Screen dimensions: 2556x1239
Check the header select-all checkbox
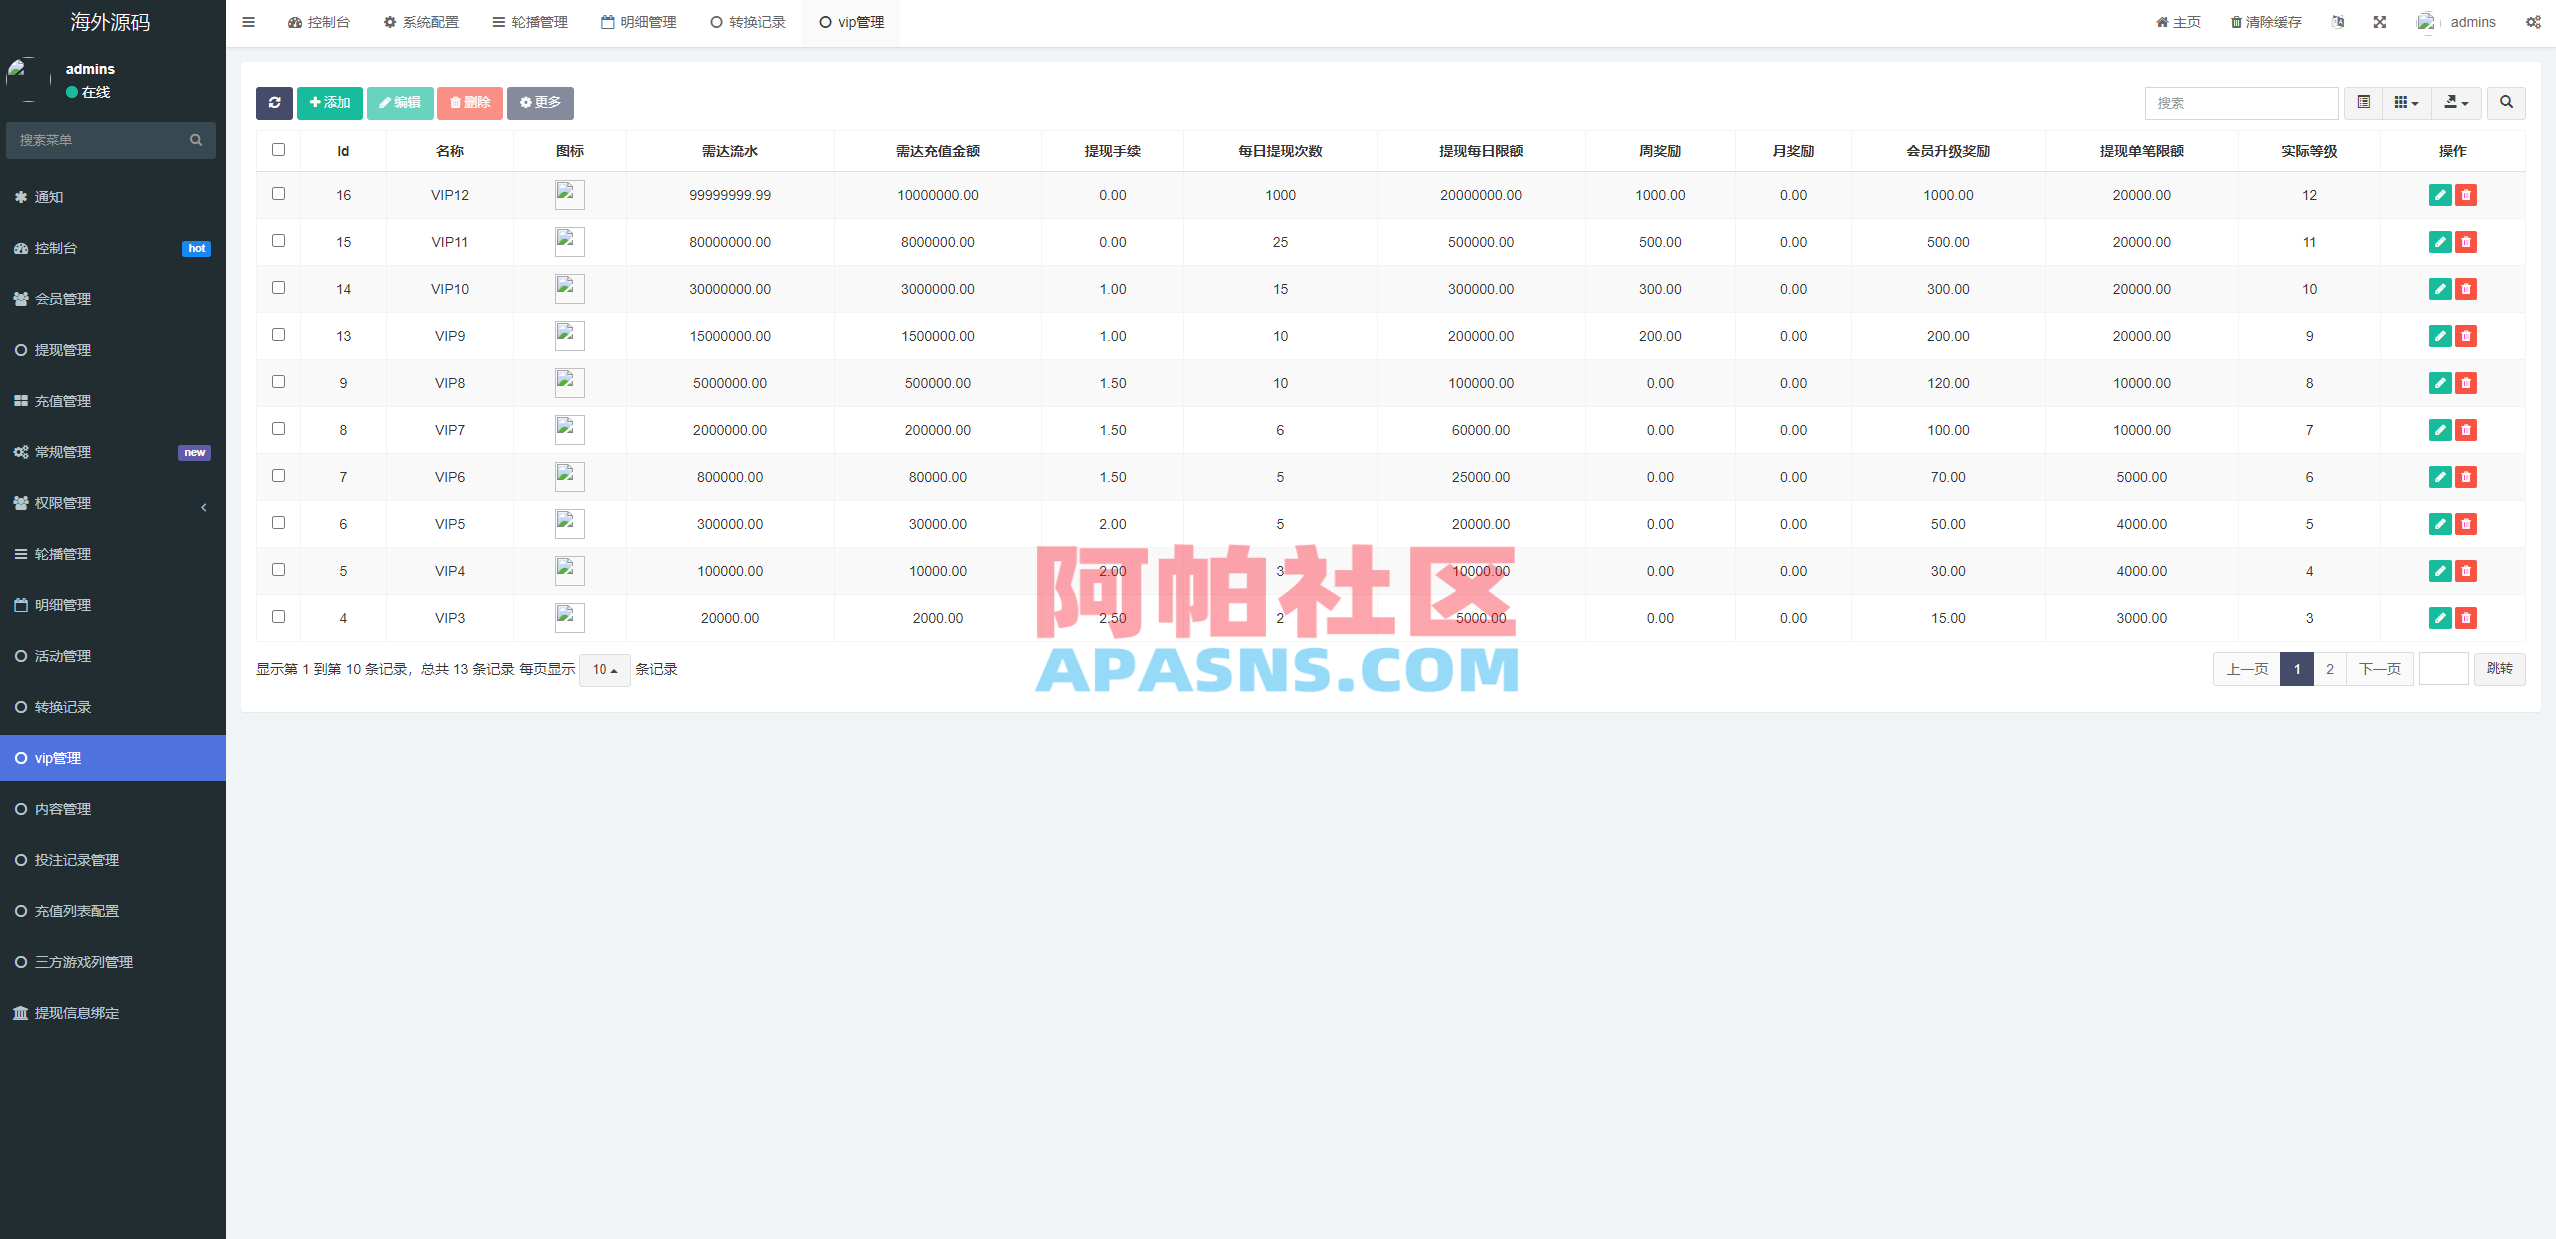click(x=278, y=149)
